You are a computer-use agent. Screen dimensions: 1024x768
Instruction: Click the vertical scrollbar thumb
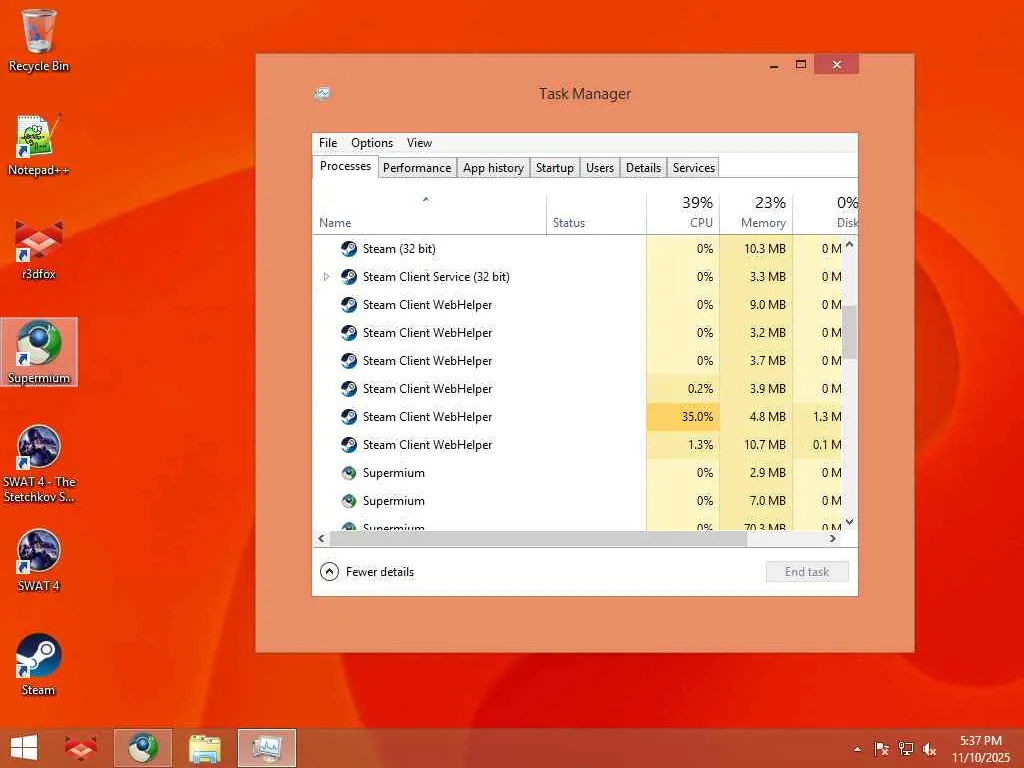click(849, 332)
